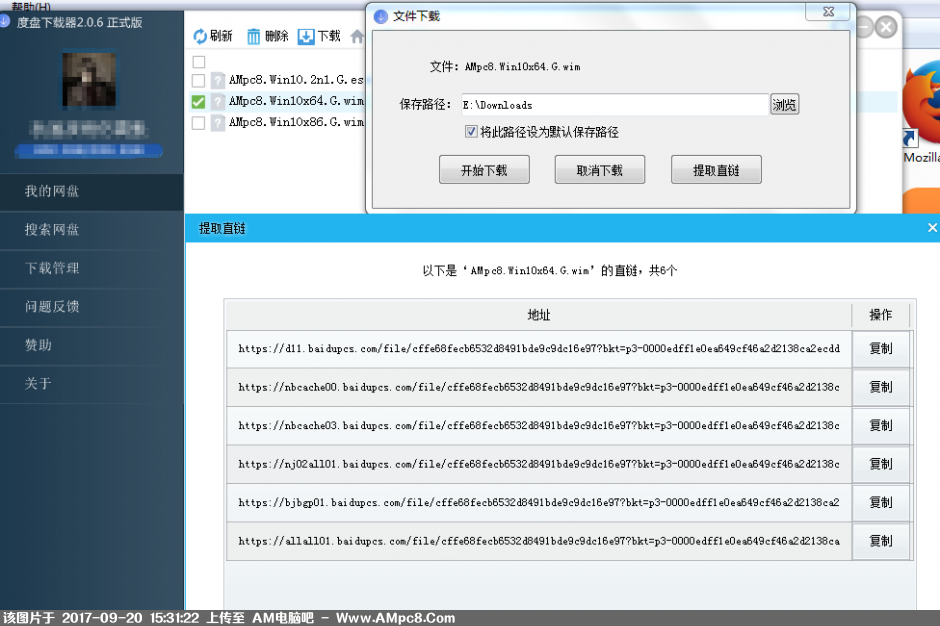Click file icon of AMpc8.Win10x64.G.wim
The image size is (940, 626).
218,101
